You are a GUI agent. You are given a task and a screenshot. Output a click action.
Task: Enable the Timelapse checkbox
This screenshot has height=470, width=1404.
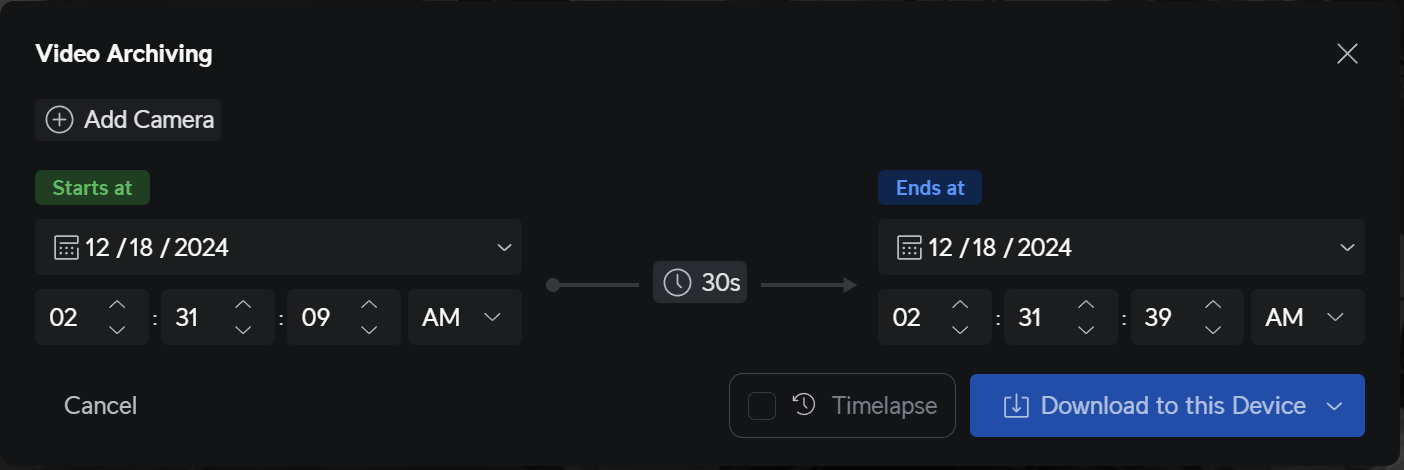coord(762,406)
